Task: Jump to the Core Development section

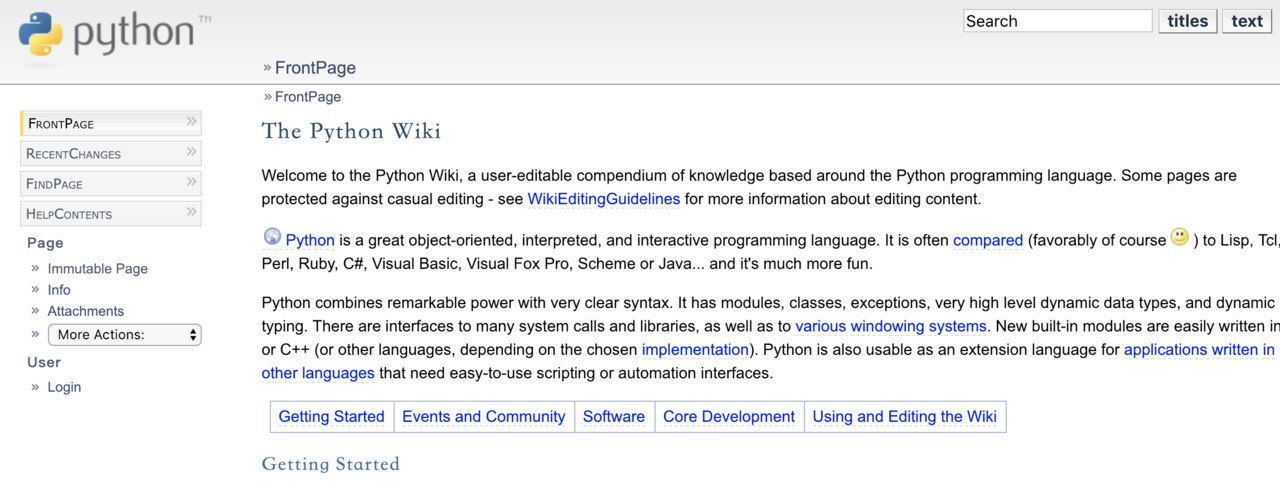Action: coord(729,417)
